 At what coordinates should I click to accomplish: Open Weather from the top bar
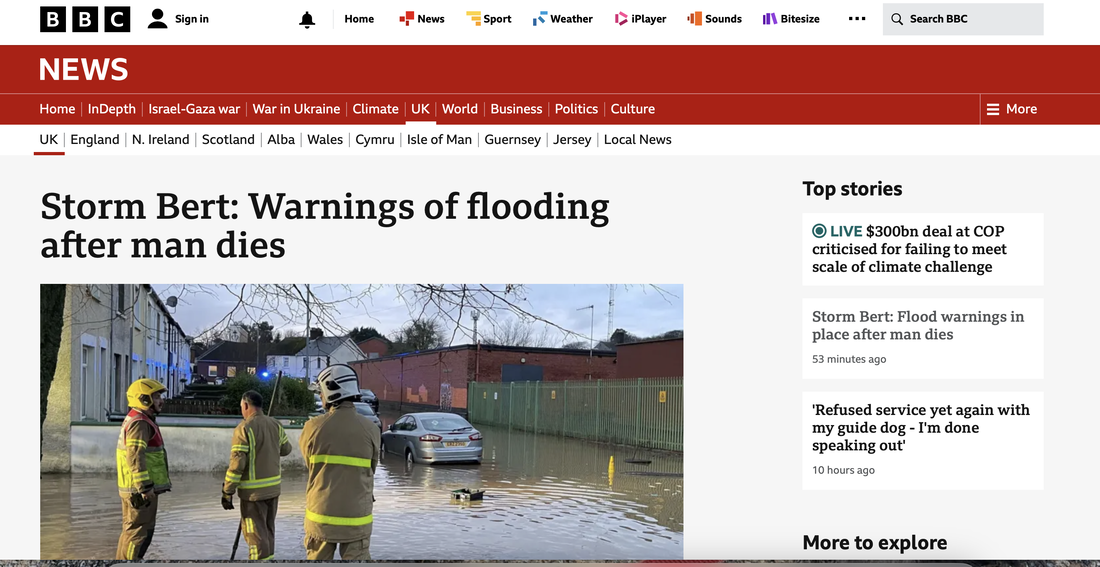click(x=563, y=19)
